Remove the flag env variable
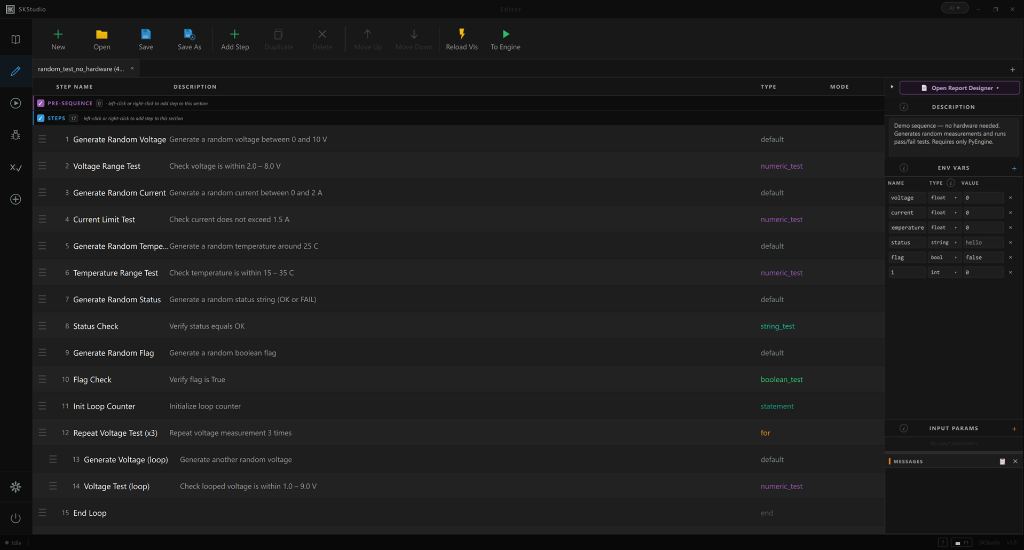 pos(1010,257)
